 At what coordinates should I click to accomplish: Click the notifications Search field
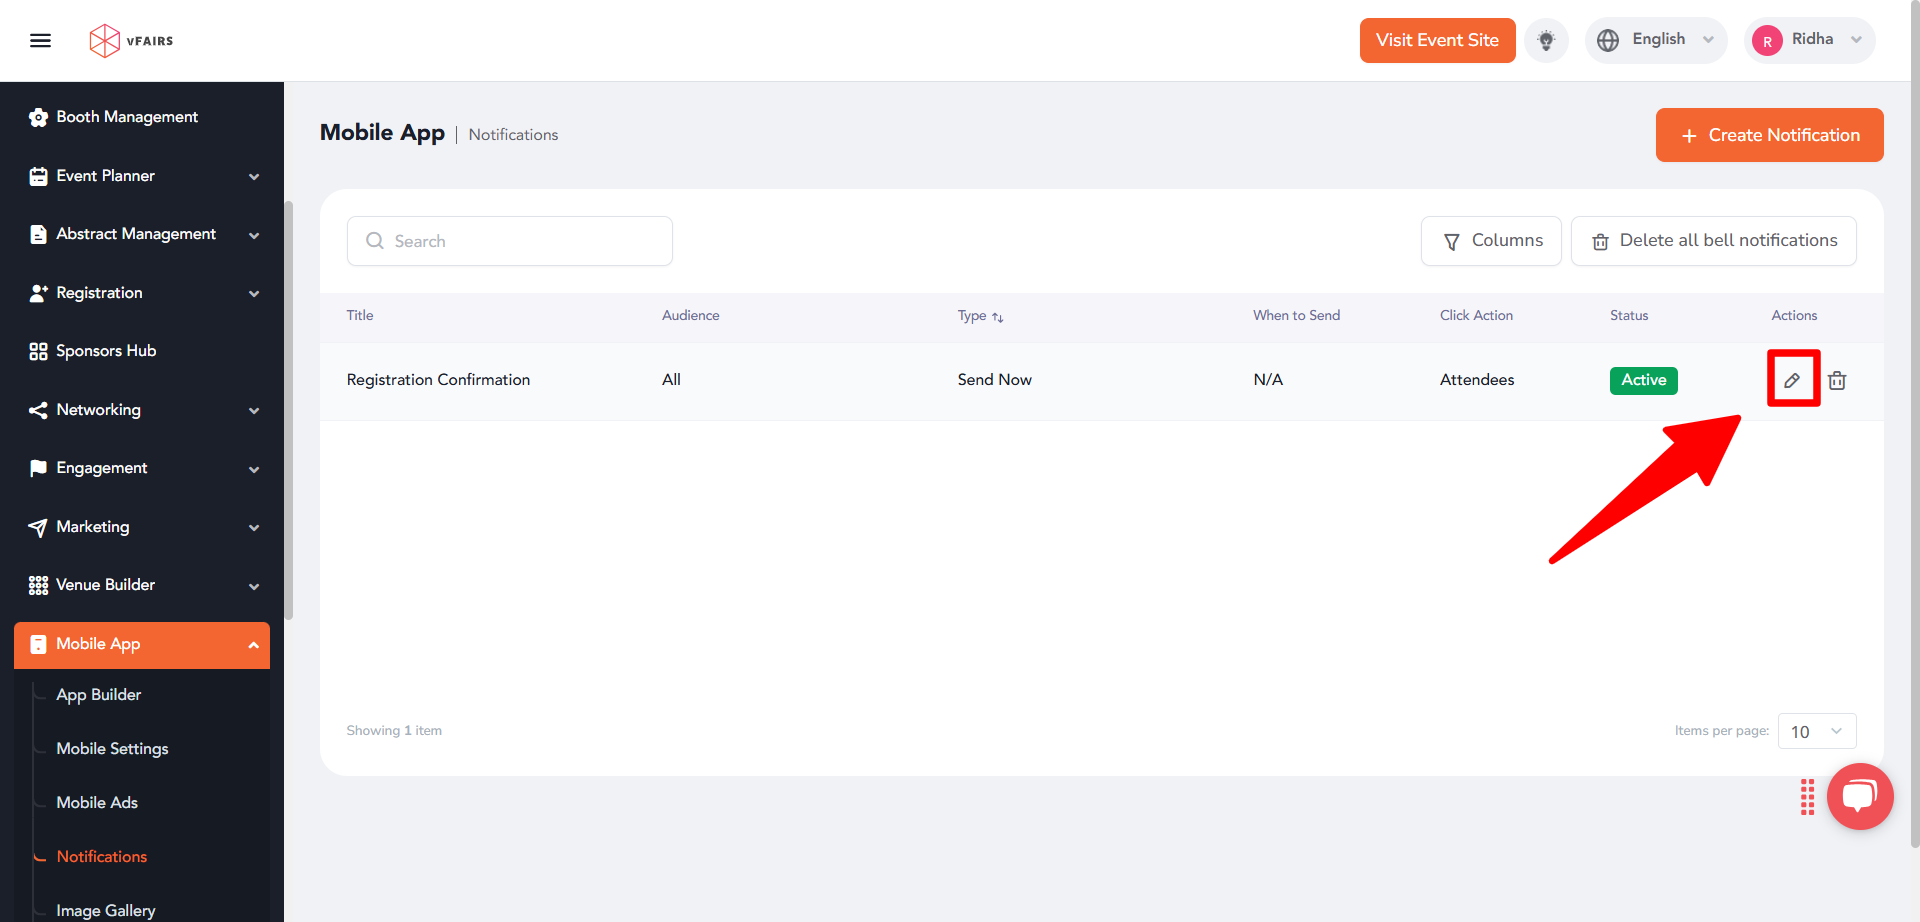tap(510, 241)
